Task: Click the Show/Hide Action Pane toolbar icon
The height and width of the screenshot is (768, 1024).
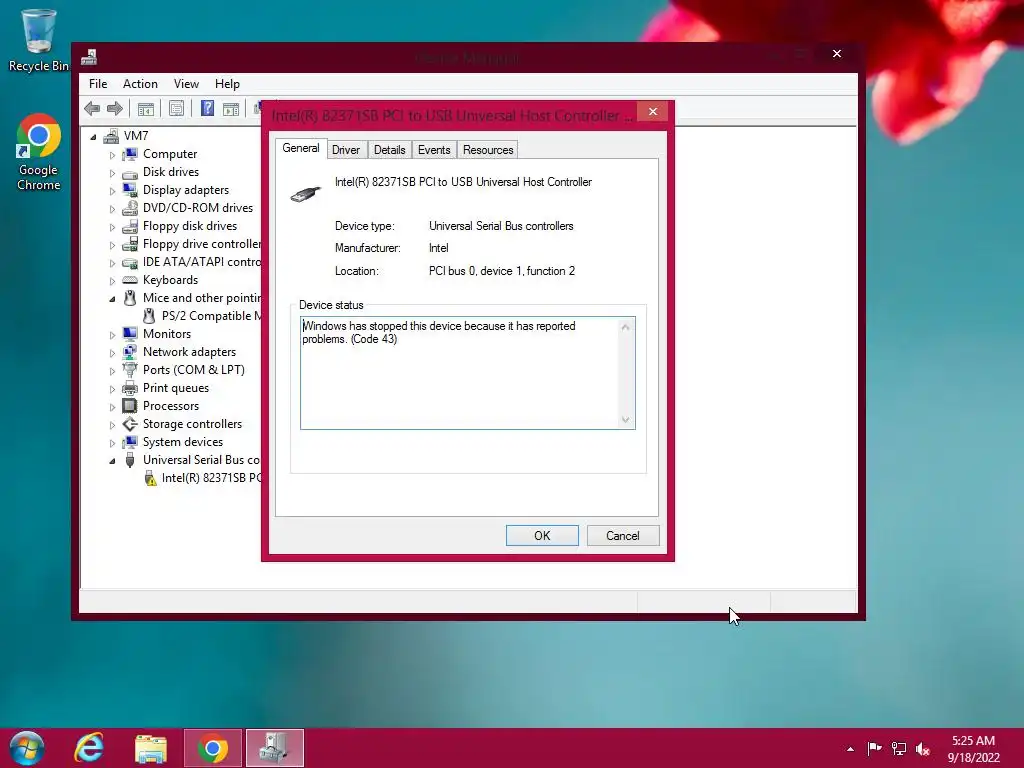Action: 231,108
